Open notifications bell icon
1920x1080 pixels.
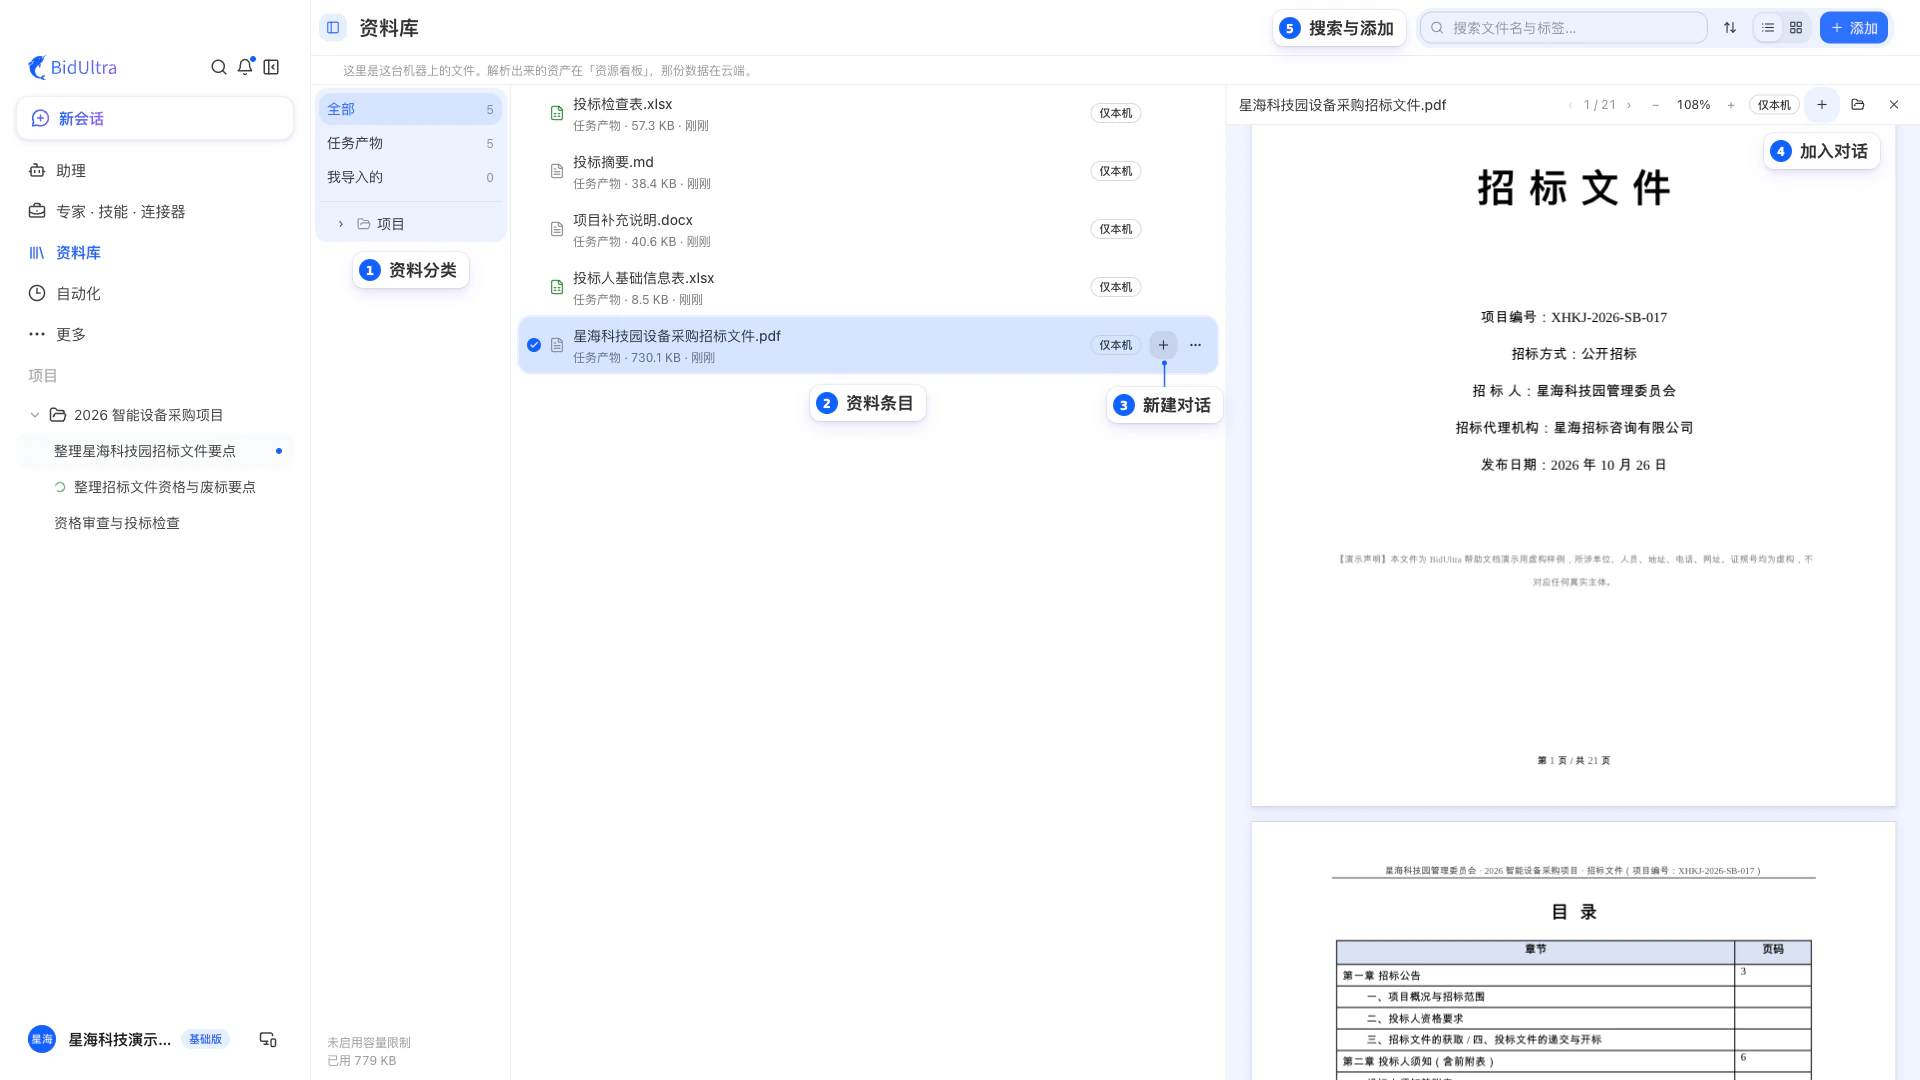pos(245,67)
